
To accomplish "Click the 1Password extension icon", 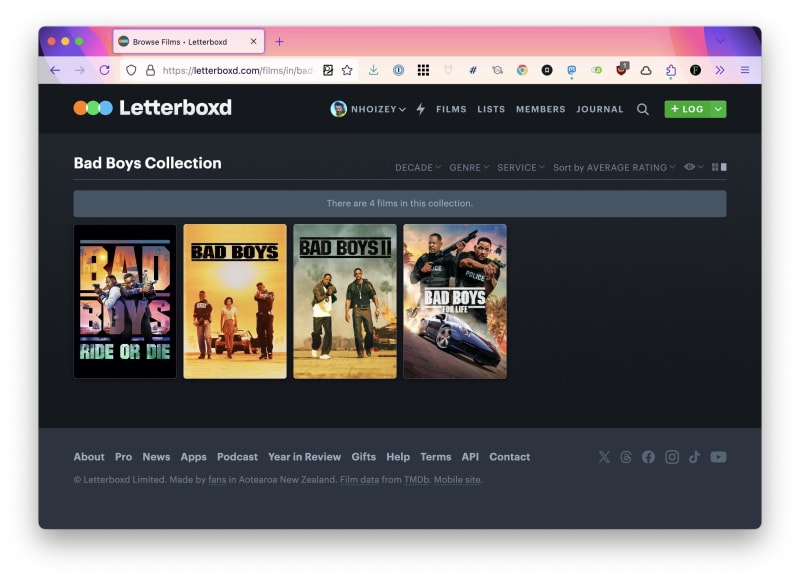I will pos(398,70).
